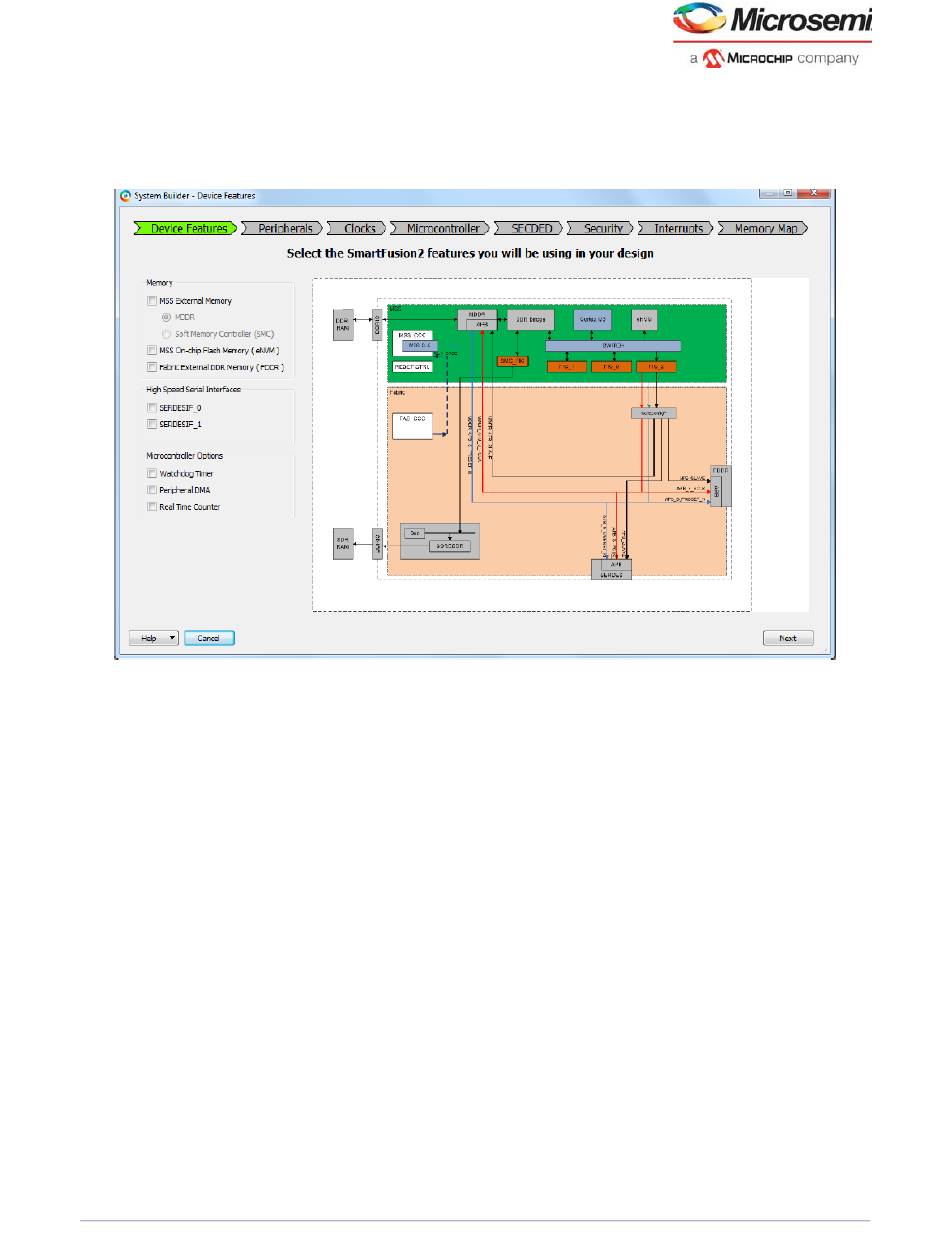The width and height of the screenshot is (950, 1254).
Task: Choose Soft Memory Controller (SMC) option
Action: (x=166, y=333)
